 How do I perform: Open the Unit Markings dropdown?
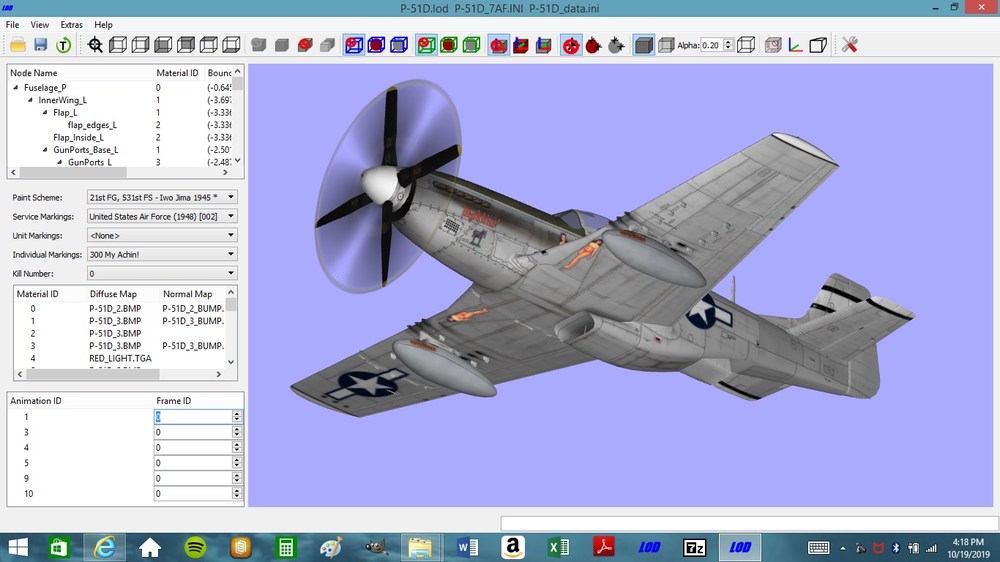(162, 235)
